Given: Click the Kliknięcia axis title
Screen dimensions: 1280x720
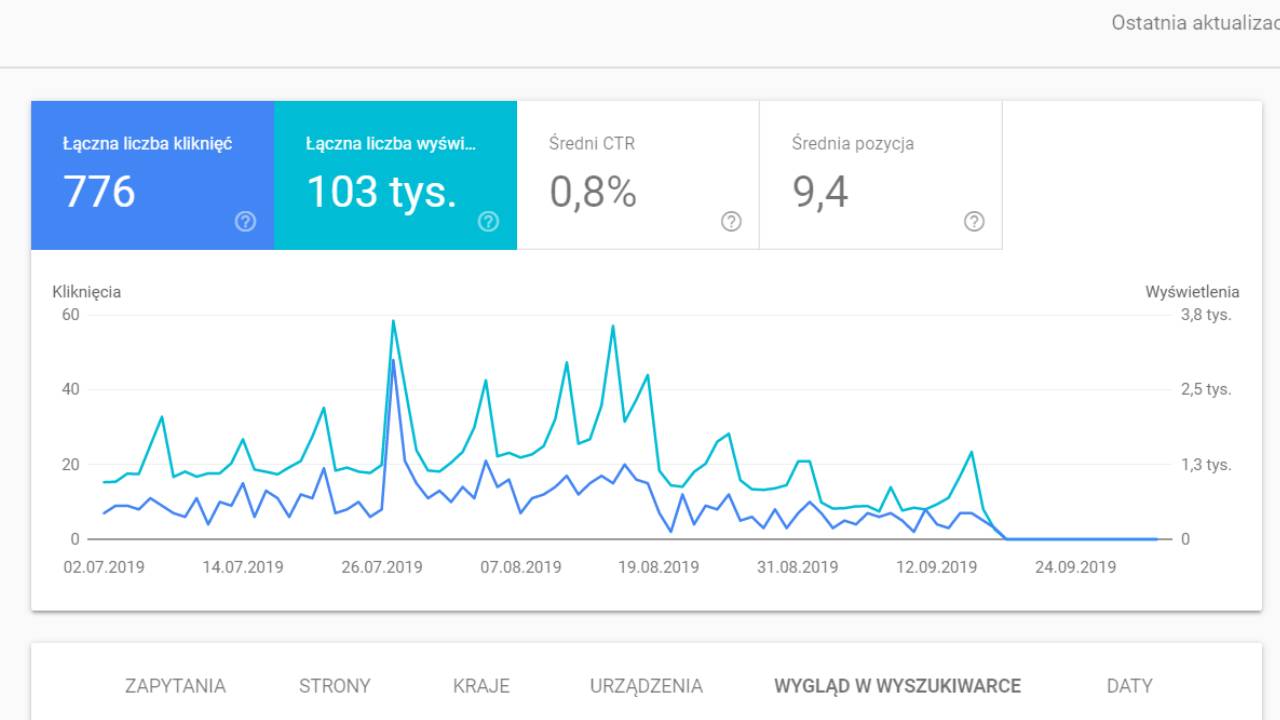Looking at the screenshot, I should coord(87,292).
